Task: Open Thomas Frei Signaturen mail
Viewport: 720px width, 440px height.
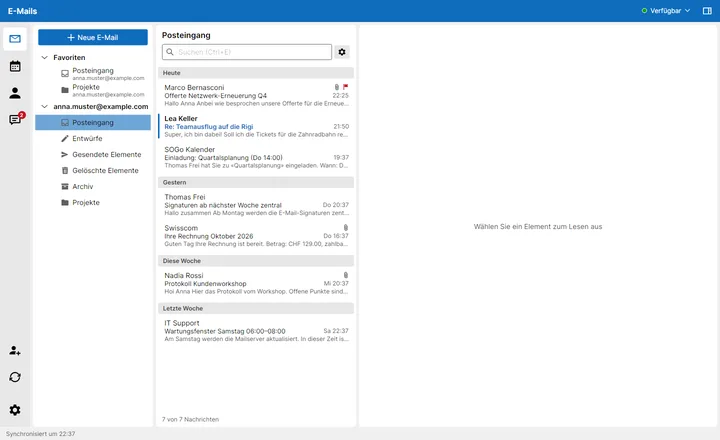Action: [x=256, y=205]
